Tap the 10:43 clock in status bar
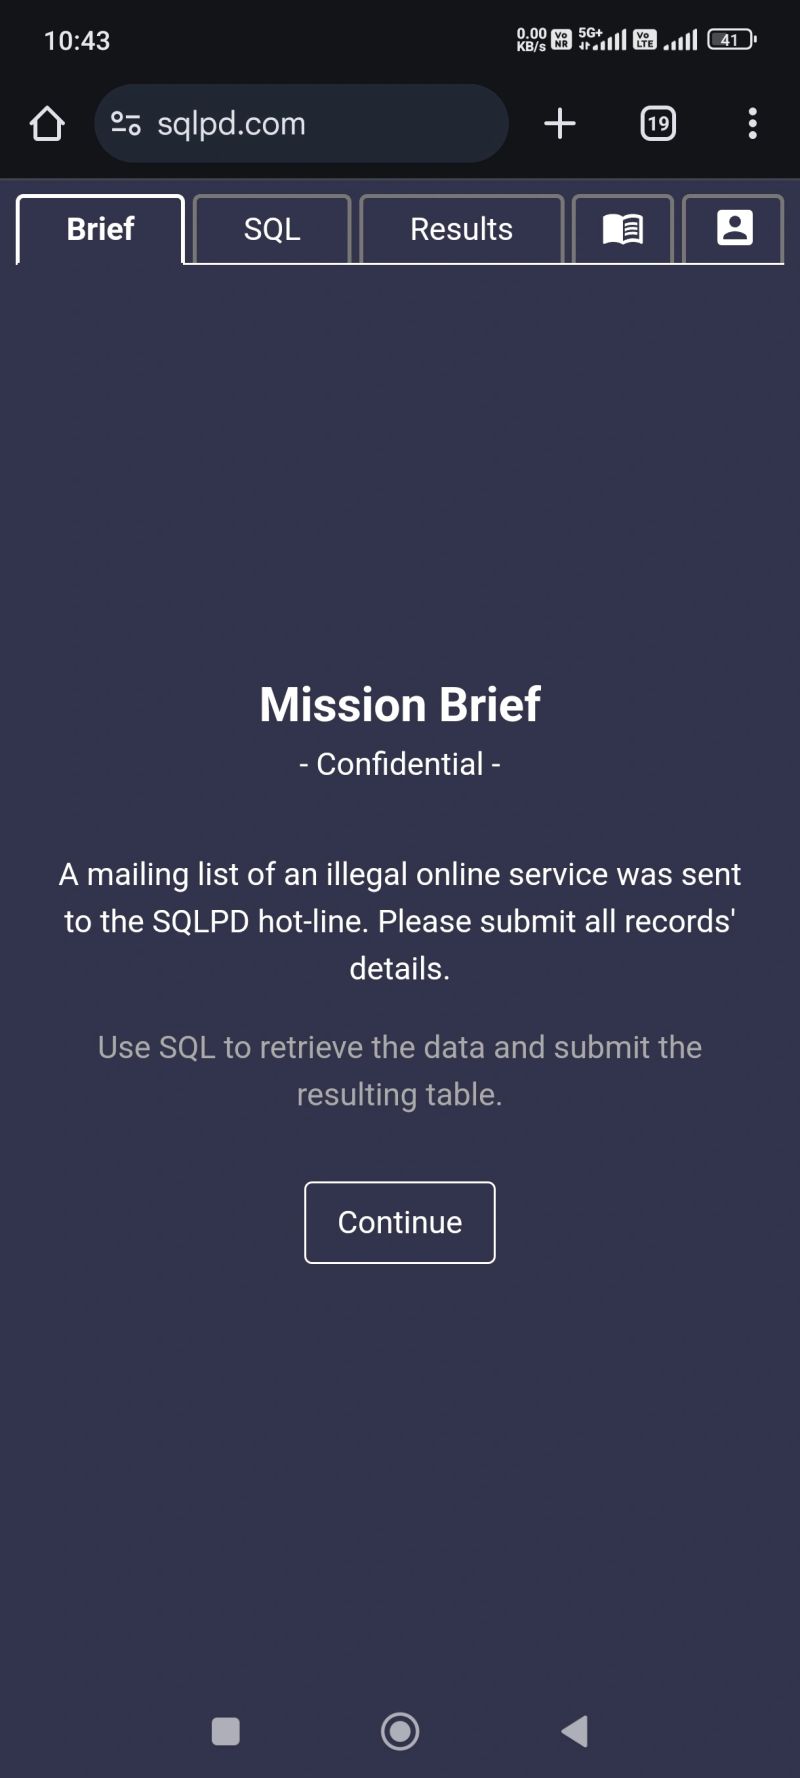Image resolution: width=800 pixels, height=1778 pixels. 77,41
